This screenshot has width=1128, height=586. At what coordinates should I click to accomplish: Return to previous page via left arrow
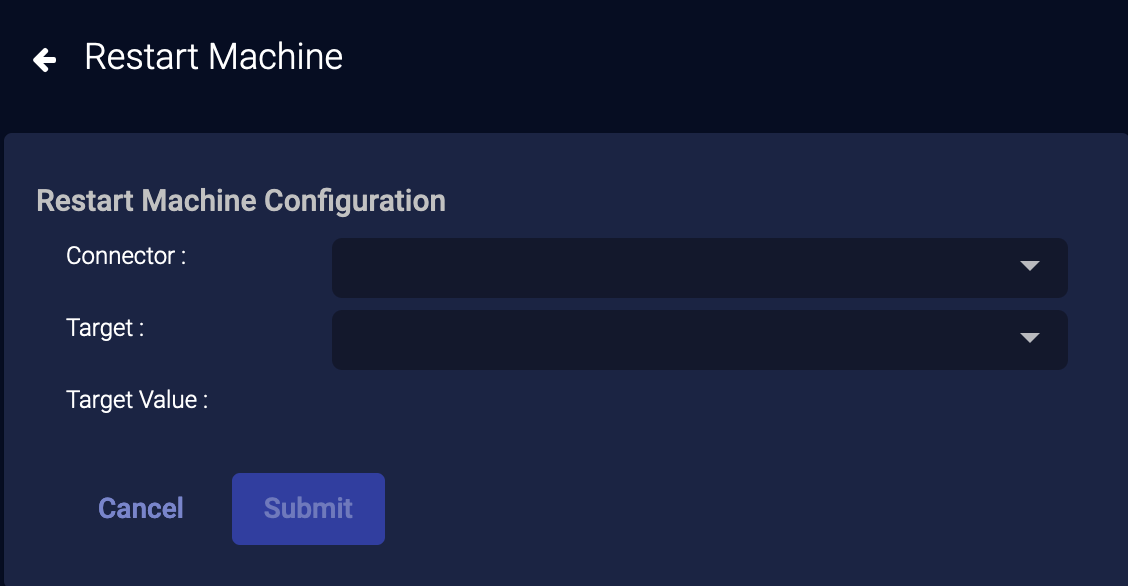(44, 60)
